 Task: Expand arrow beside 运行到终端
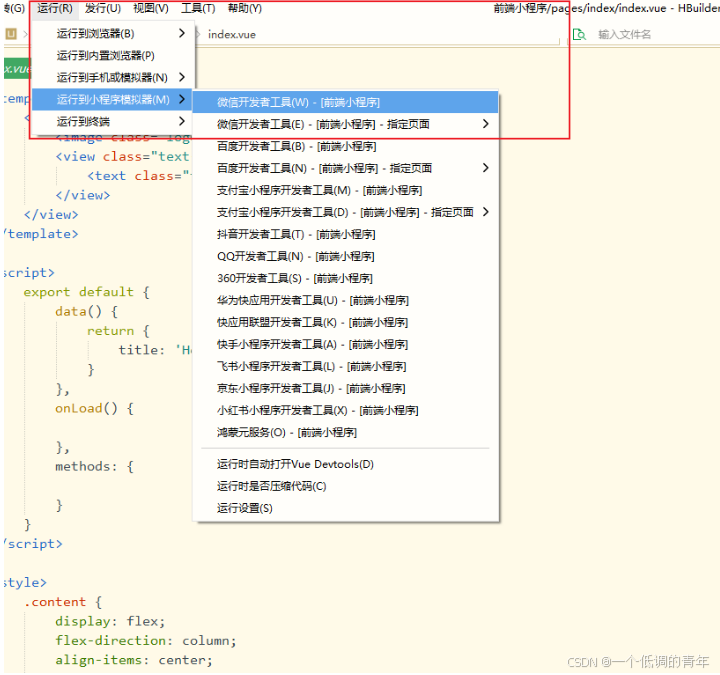(x=182, y=121)
